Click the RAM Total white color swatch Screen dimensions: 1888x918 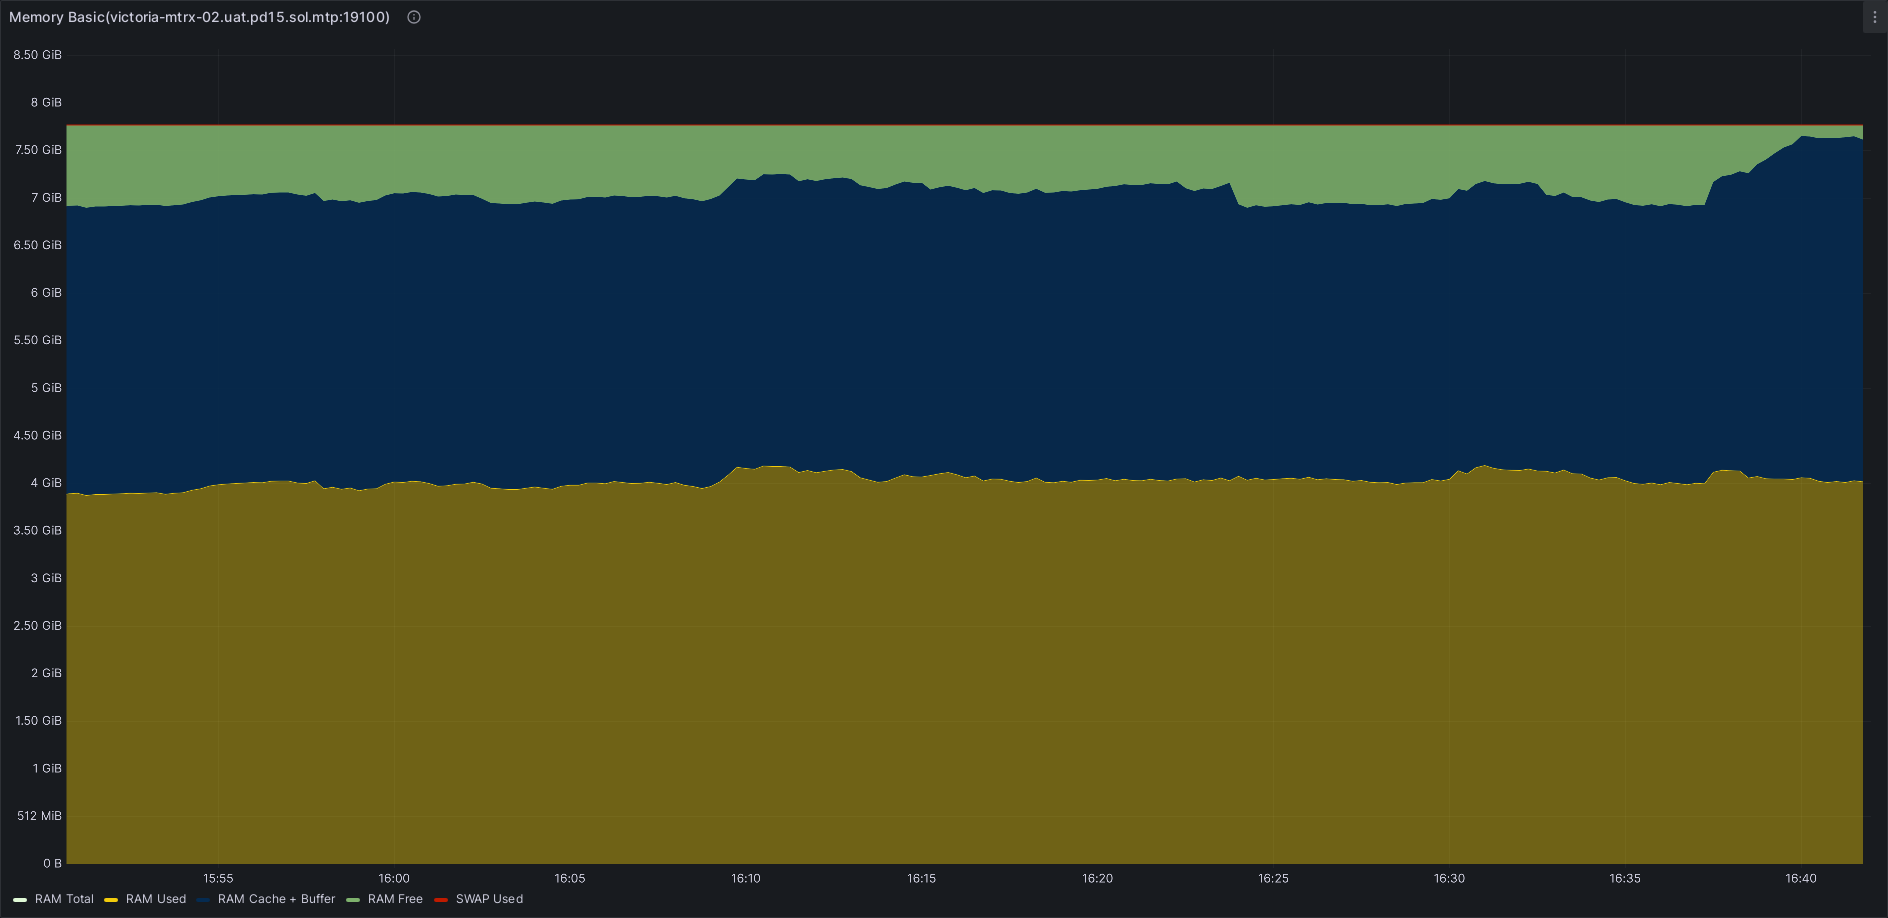tap(20, 900)
